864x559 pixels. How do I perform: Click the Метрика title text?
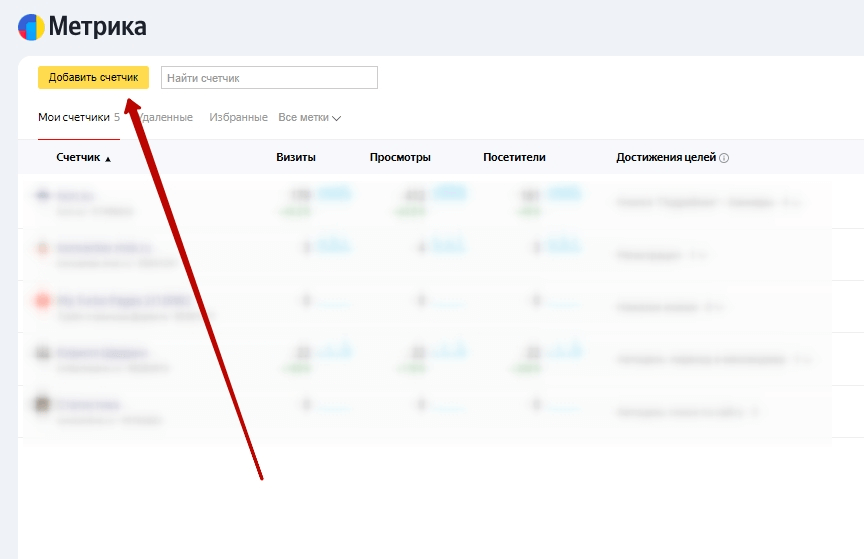pyautogui.click(x=98, y=26)
